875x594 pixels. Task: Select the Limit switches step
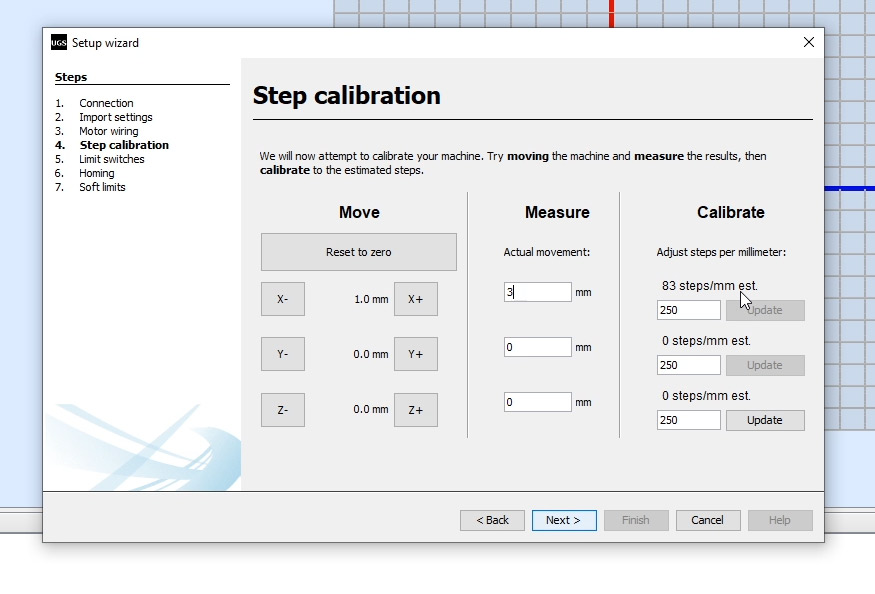coord(111,159)
